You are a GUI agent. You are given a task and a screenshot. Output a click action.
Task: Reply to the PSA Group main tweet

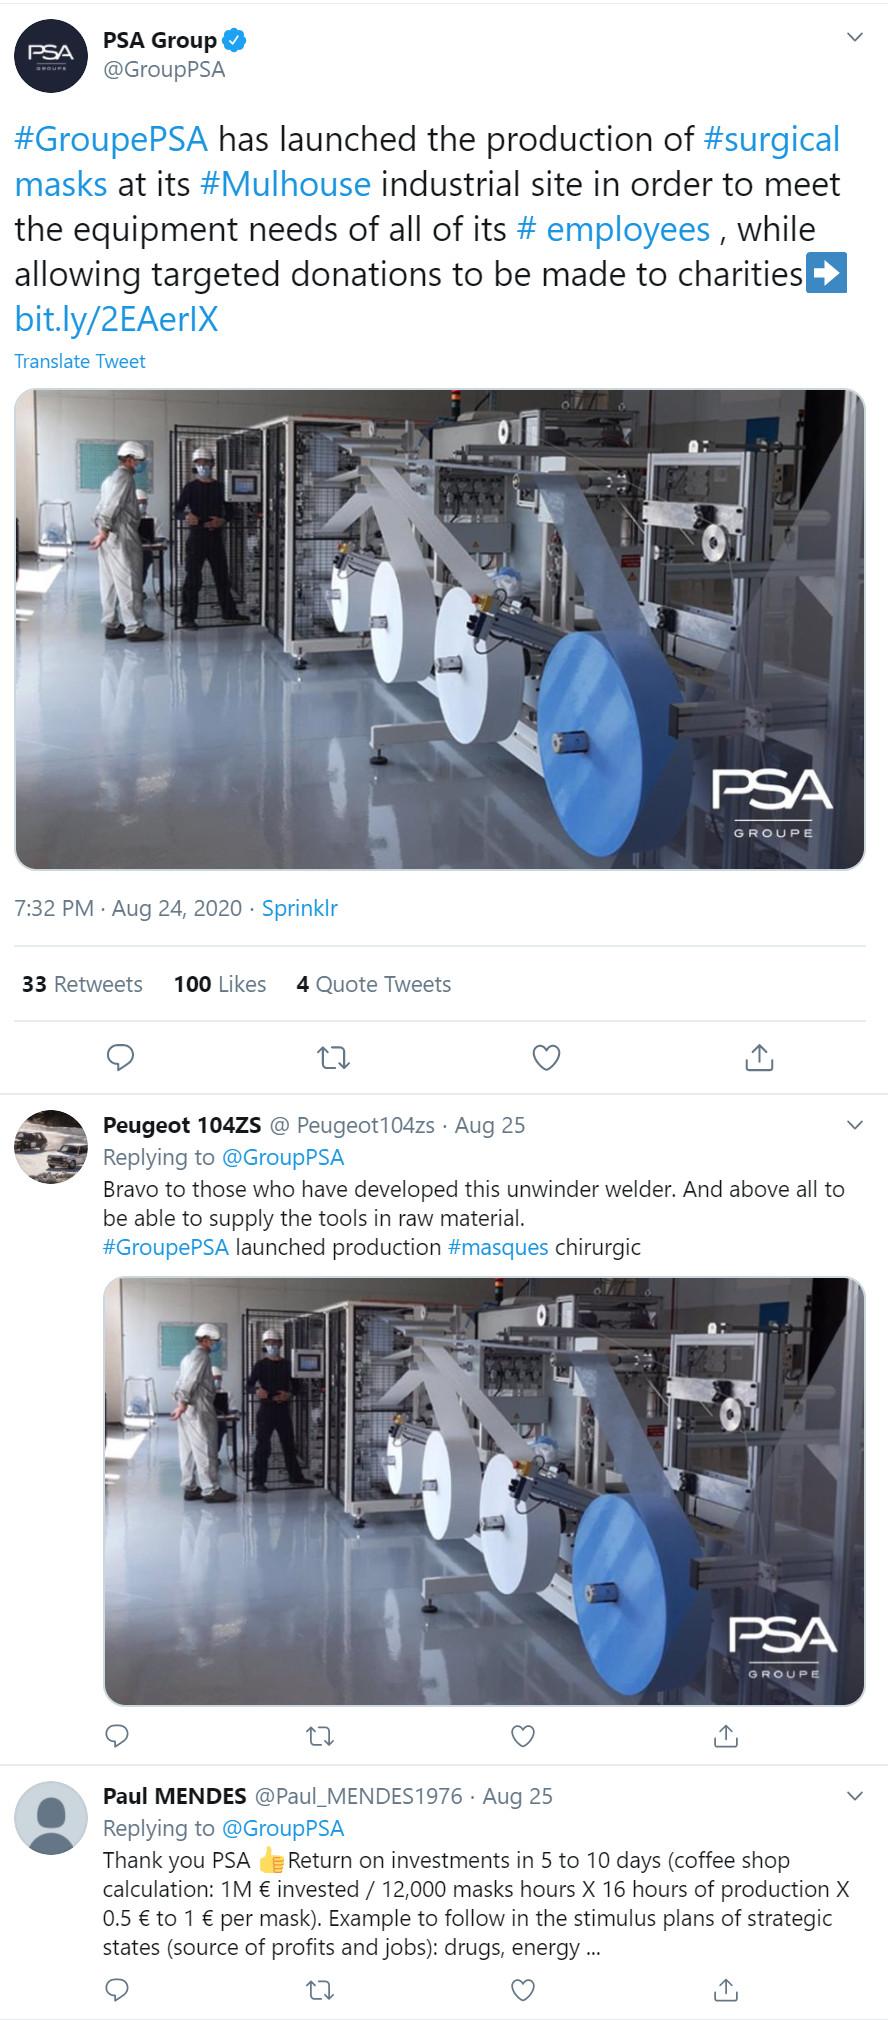pyautogui.click(x=120, y=1057)
